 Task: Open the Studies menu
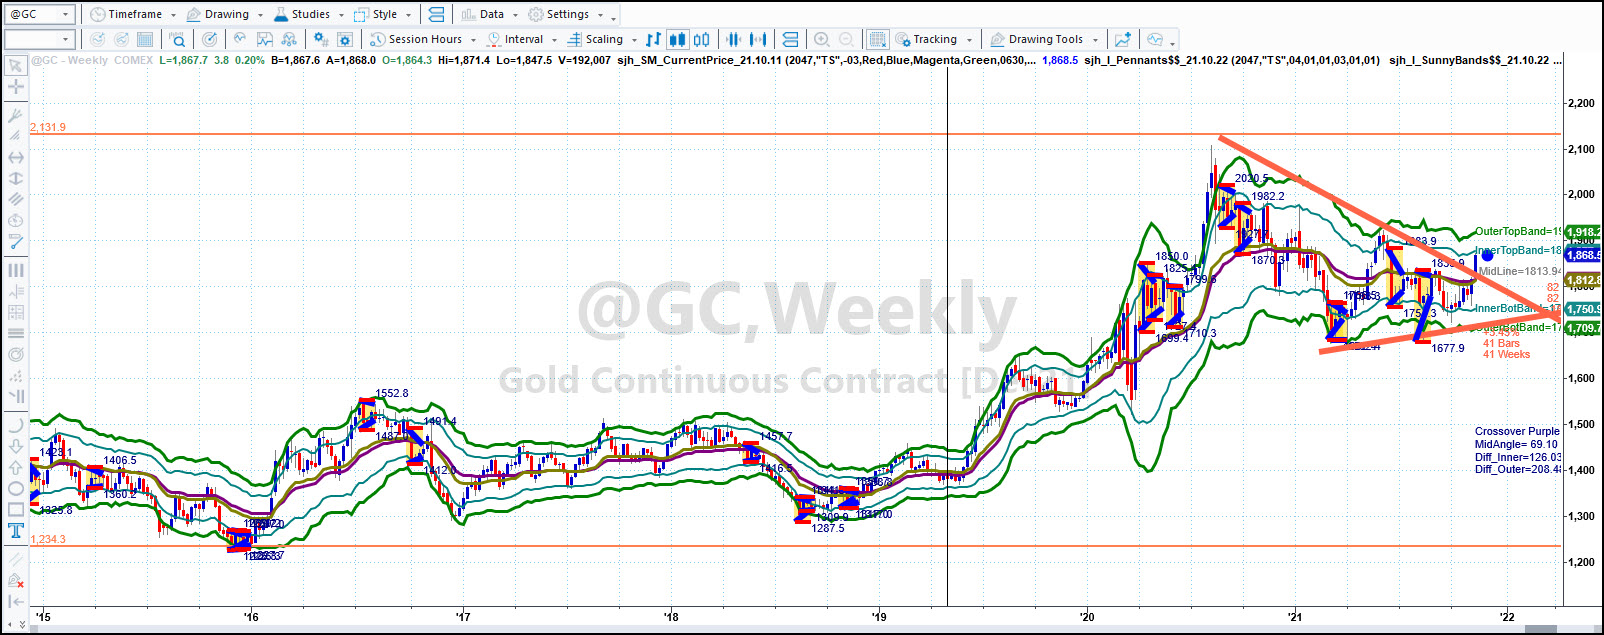coord(308,14)
